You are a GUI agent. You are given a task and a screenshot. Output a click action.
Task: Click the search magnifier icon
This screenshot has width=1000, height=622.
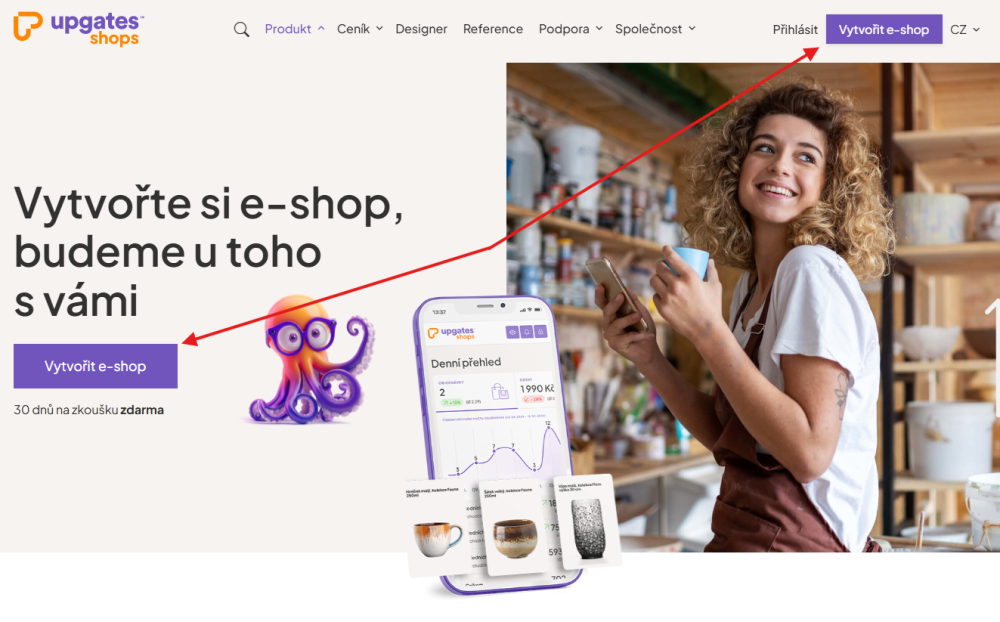[241, 29]
